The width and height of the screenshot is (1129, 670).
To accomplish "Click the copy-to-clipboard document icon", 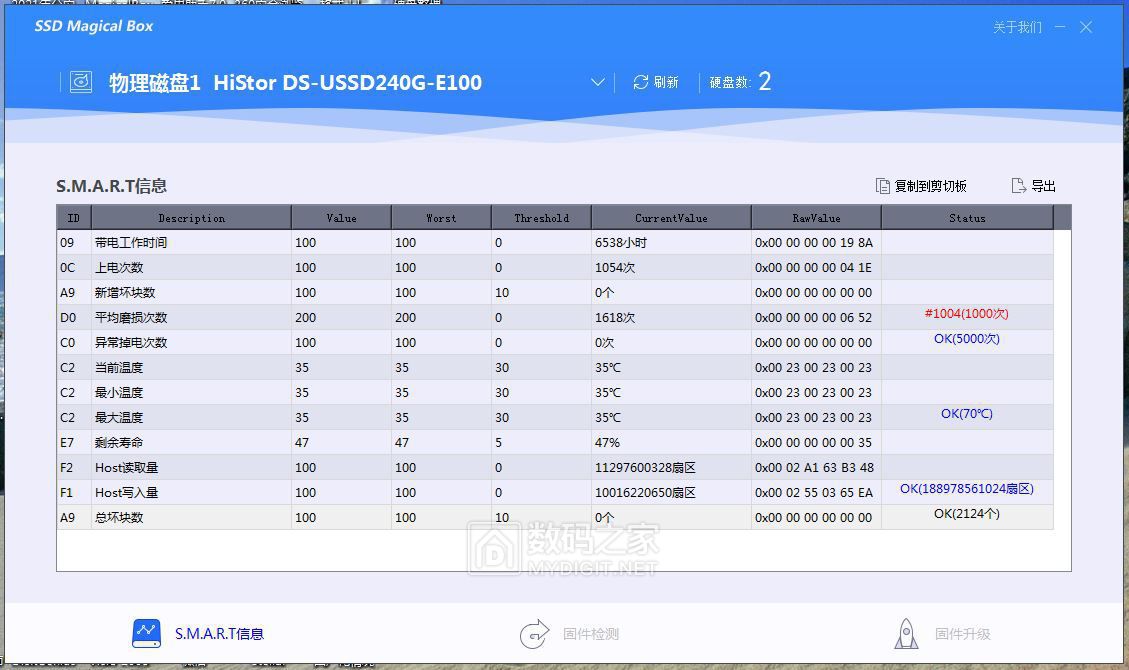I will click(x=882, y=186).
